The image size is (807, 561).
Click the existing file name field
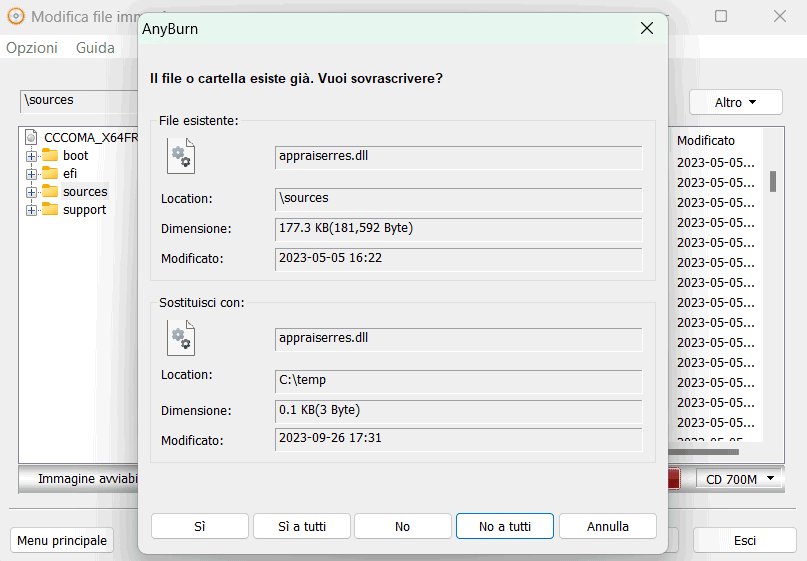point(459,157)
